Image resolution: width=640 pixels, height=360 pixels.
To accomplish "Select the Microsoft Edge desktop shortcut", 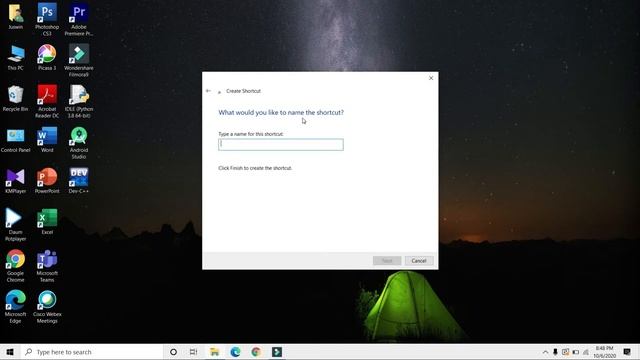I will pos(16,307).
